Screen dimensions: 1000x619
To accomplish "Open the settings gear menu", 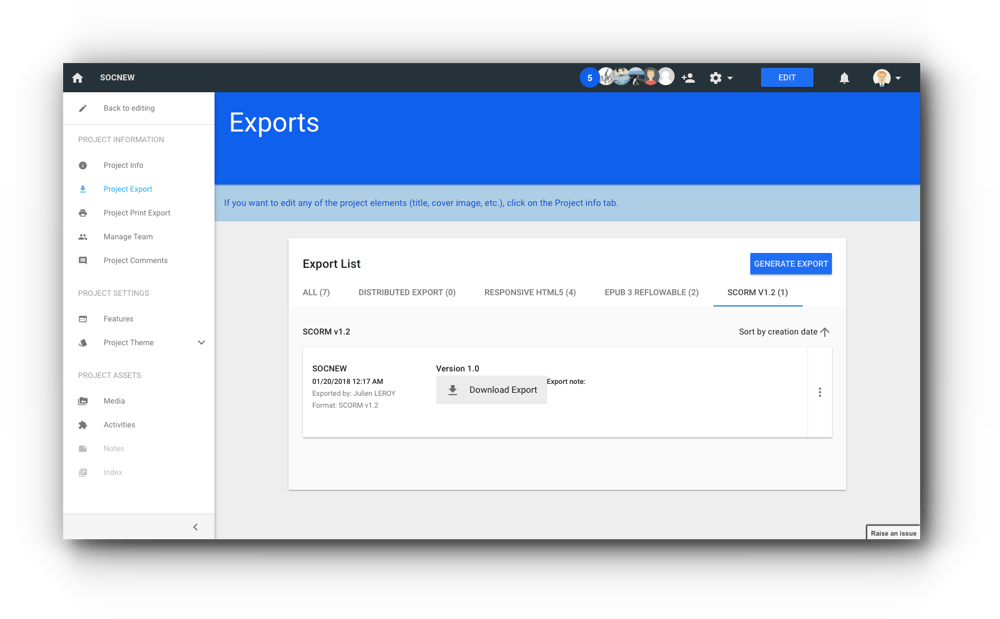I will coord(721,78).
